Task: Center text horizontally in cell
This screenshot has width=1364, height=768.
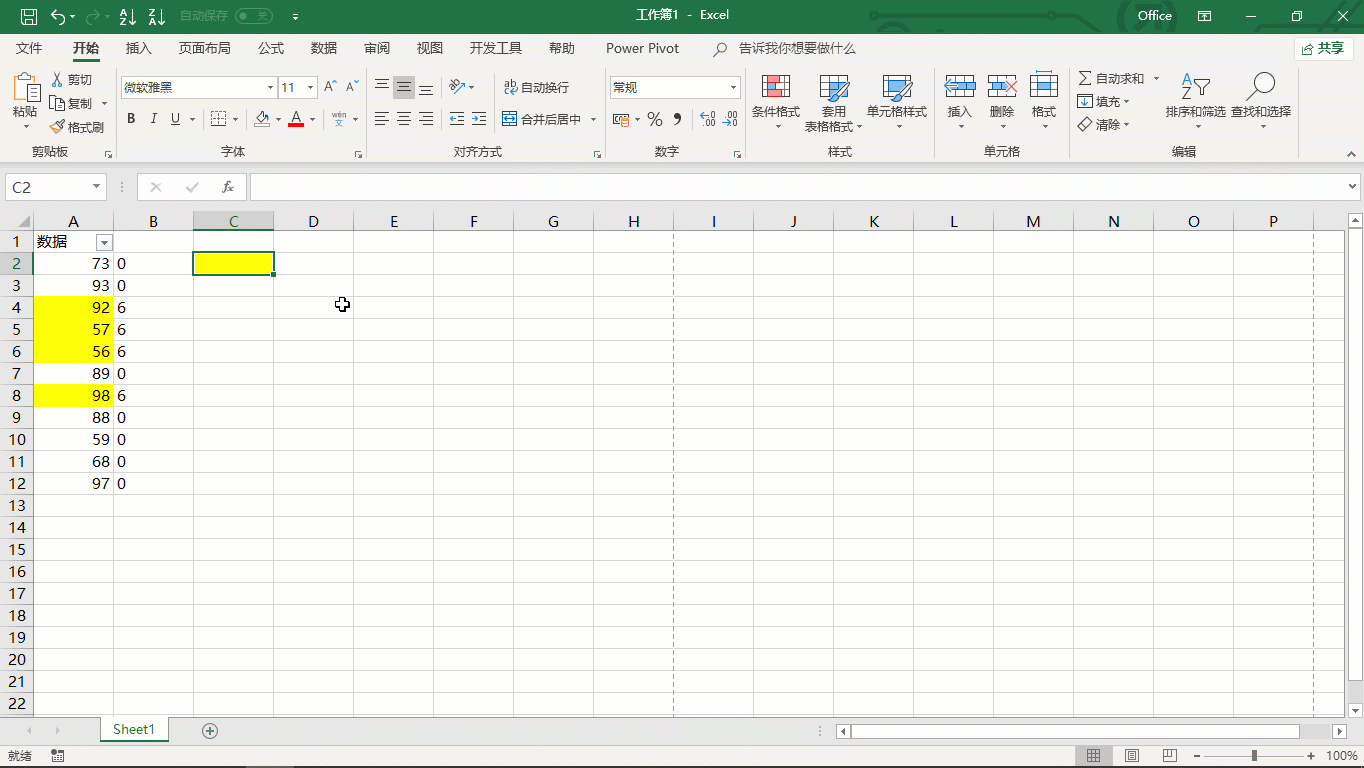Action: click(404, 119)
